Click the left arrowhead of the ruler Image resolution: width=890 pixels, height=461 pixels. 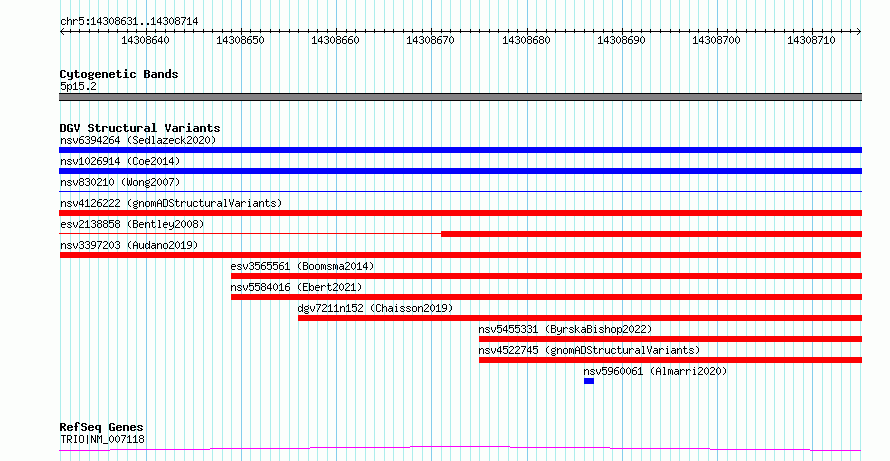(x=62, y=32)
